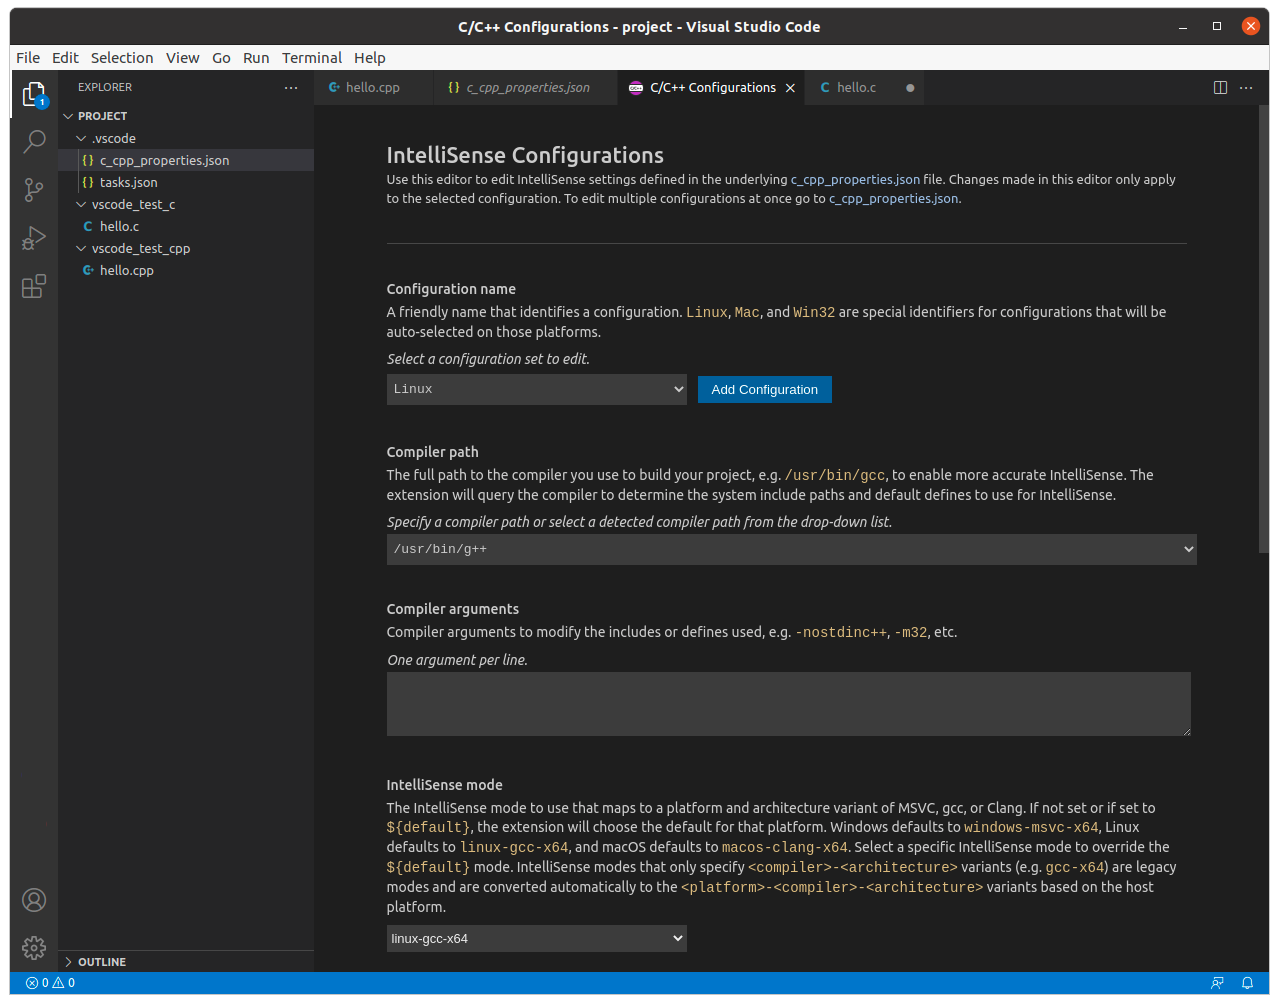Click the IntelliSense mode section title
Viewport: 1279px width, 1004px height.
pyautogui.click(x=445, y=785)
